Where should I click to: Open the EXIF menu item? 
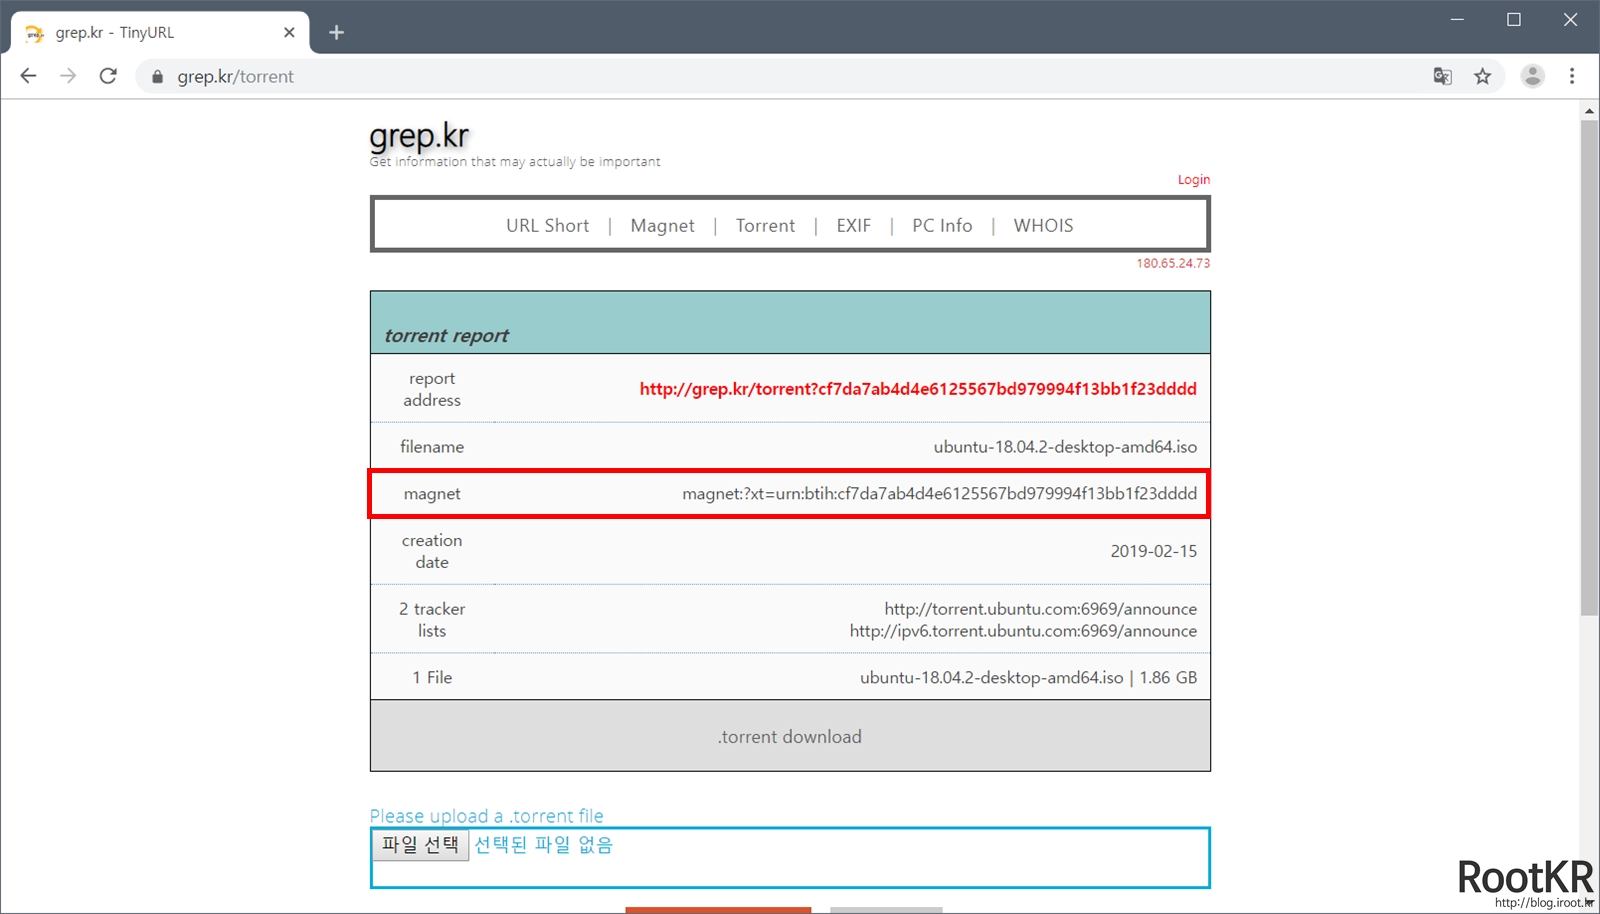853,226
